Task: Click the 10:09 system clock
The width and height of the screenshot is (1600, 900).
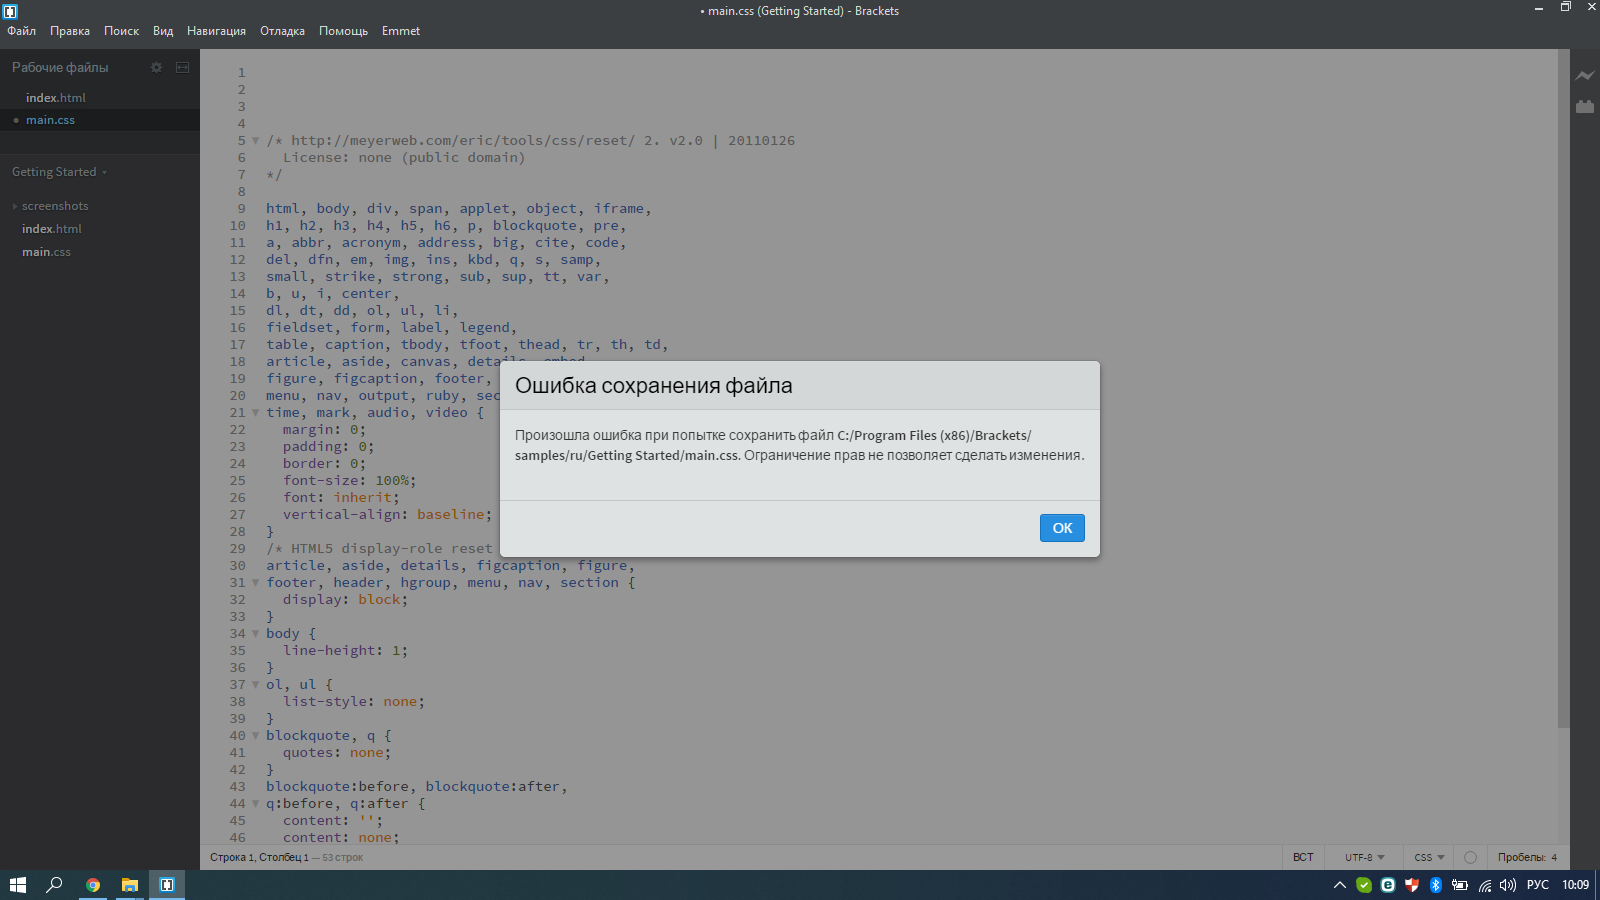Action: 1576,885
